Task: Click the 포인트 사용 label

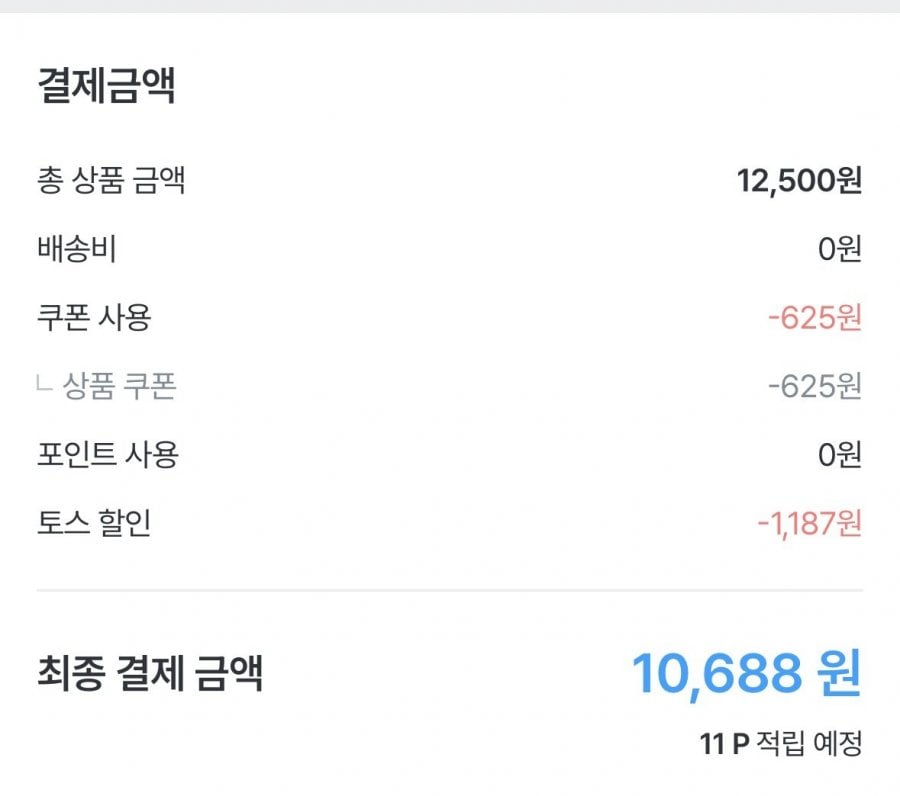Action: [108, 455]
